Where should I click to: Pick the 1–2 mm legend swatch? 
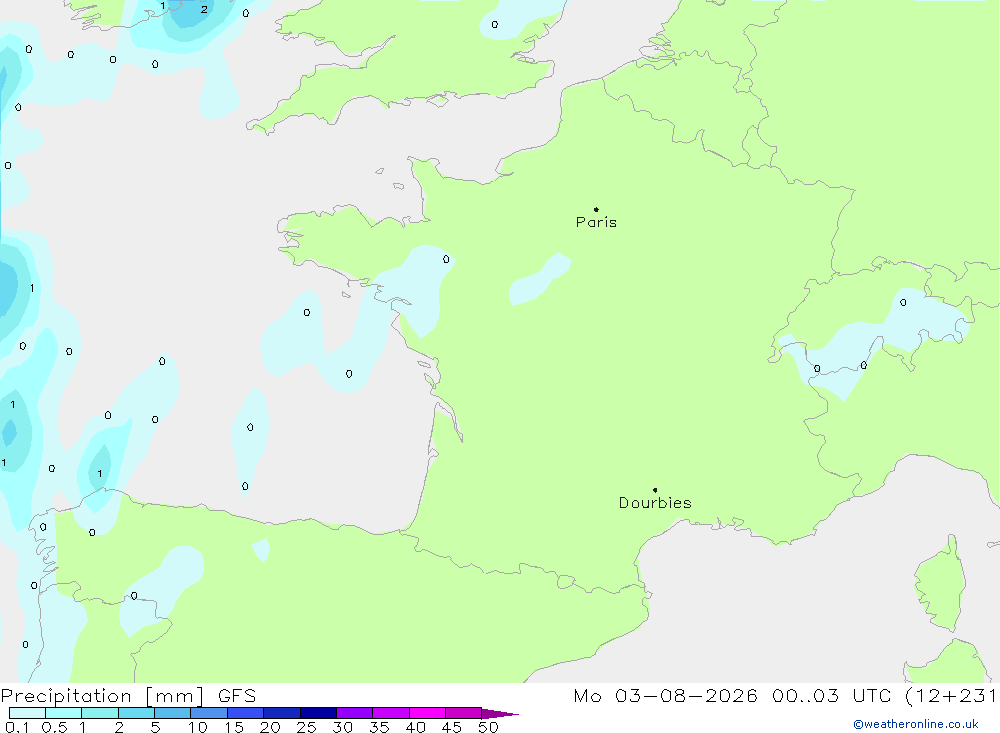pyautogui.click(x=100, y=713)
